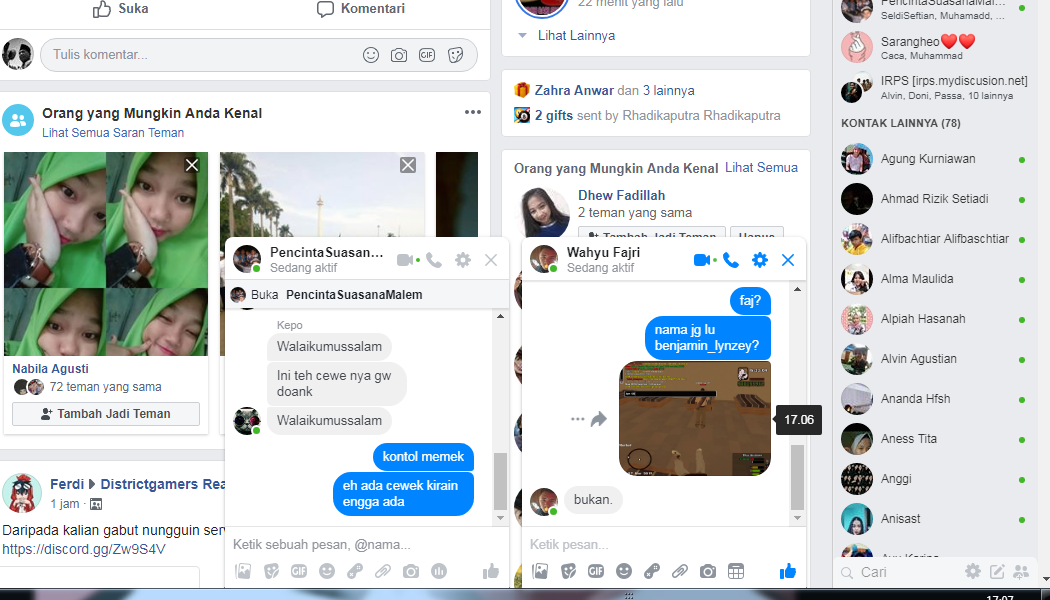Attach a photo via comment camera icon
This screenshot has width=1050, height=600.
tap(399, 55)
